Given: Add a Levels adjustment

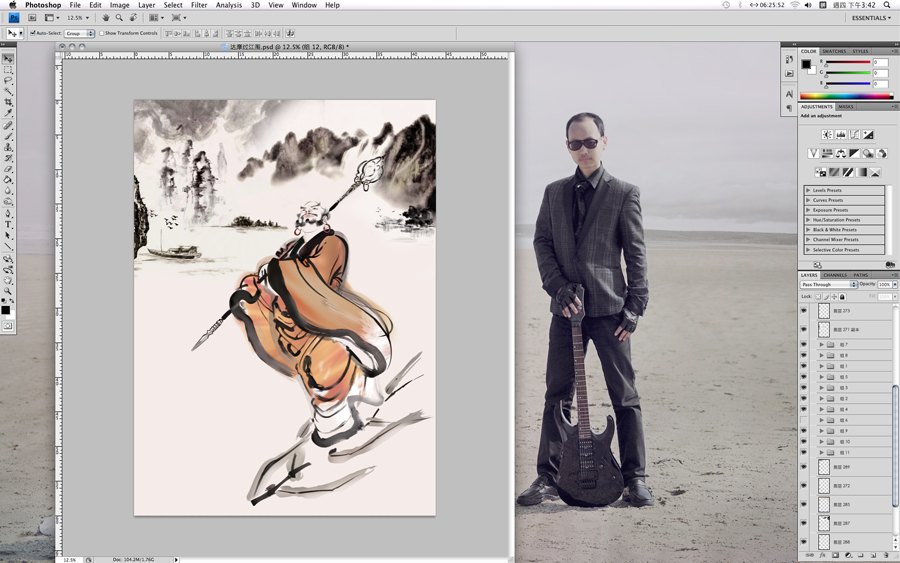Looking at the screenshot, I should (x=841, y=134).
